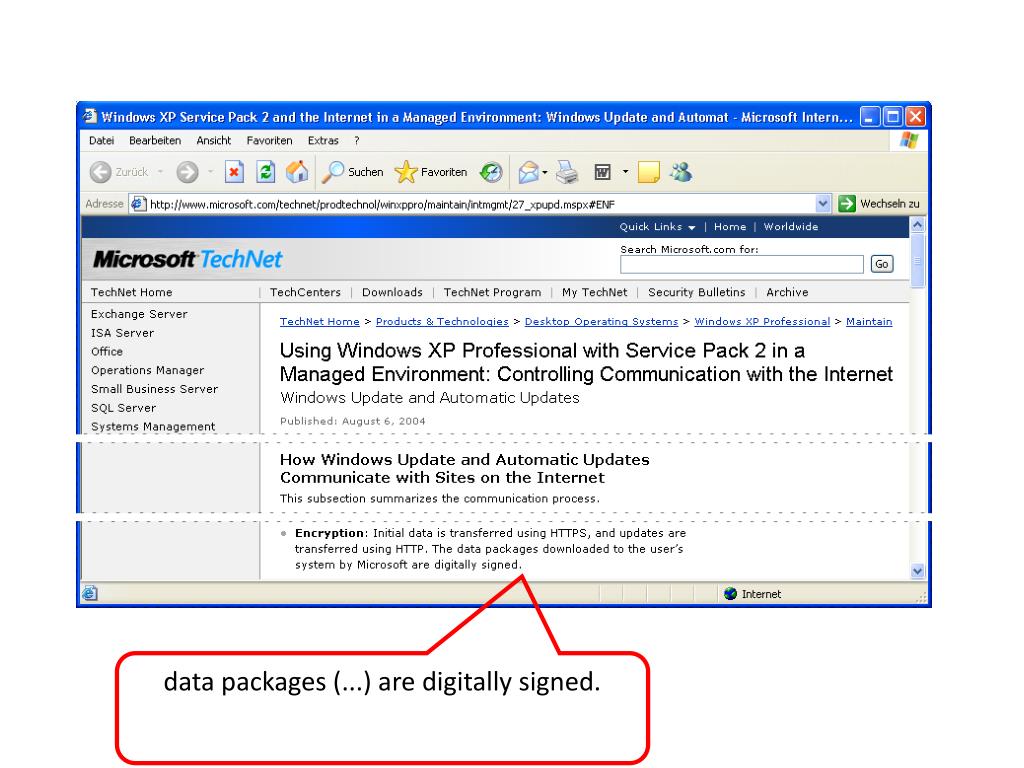Image resolution: width=1024 pixels, height=768 pixels.
Task: Open Favoriten star button
Action: pyautogui.click(x=431, y=172)
